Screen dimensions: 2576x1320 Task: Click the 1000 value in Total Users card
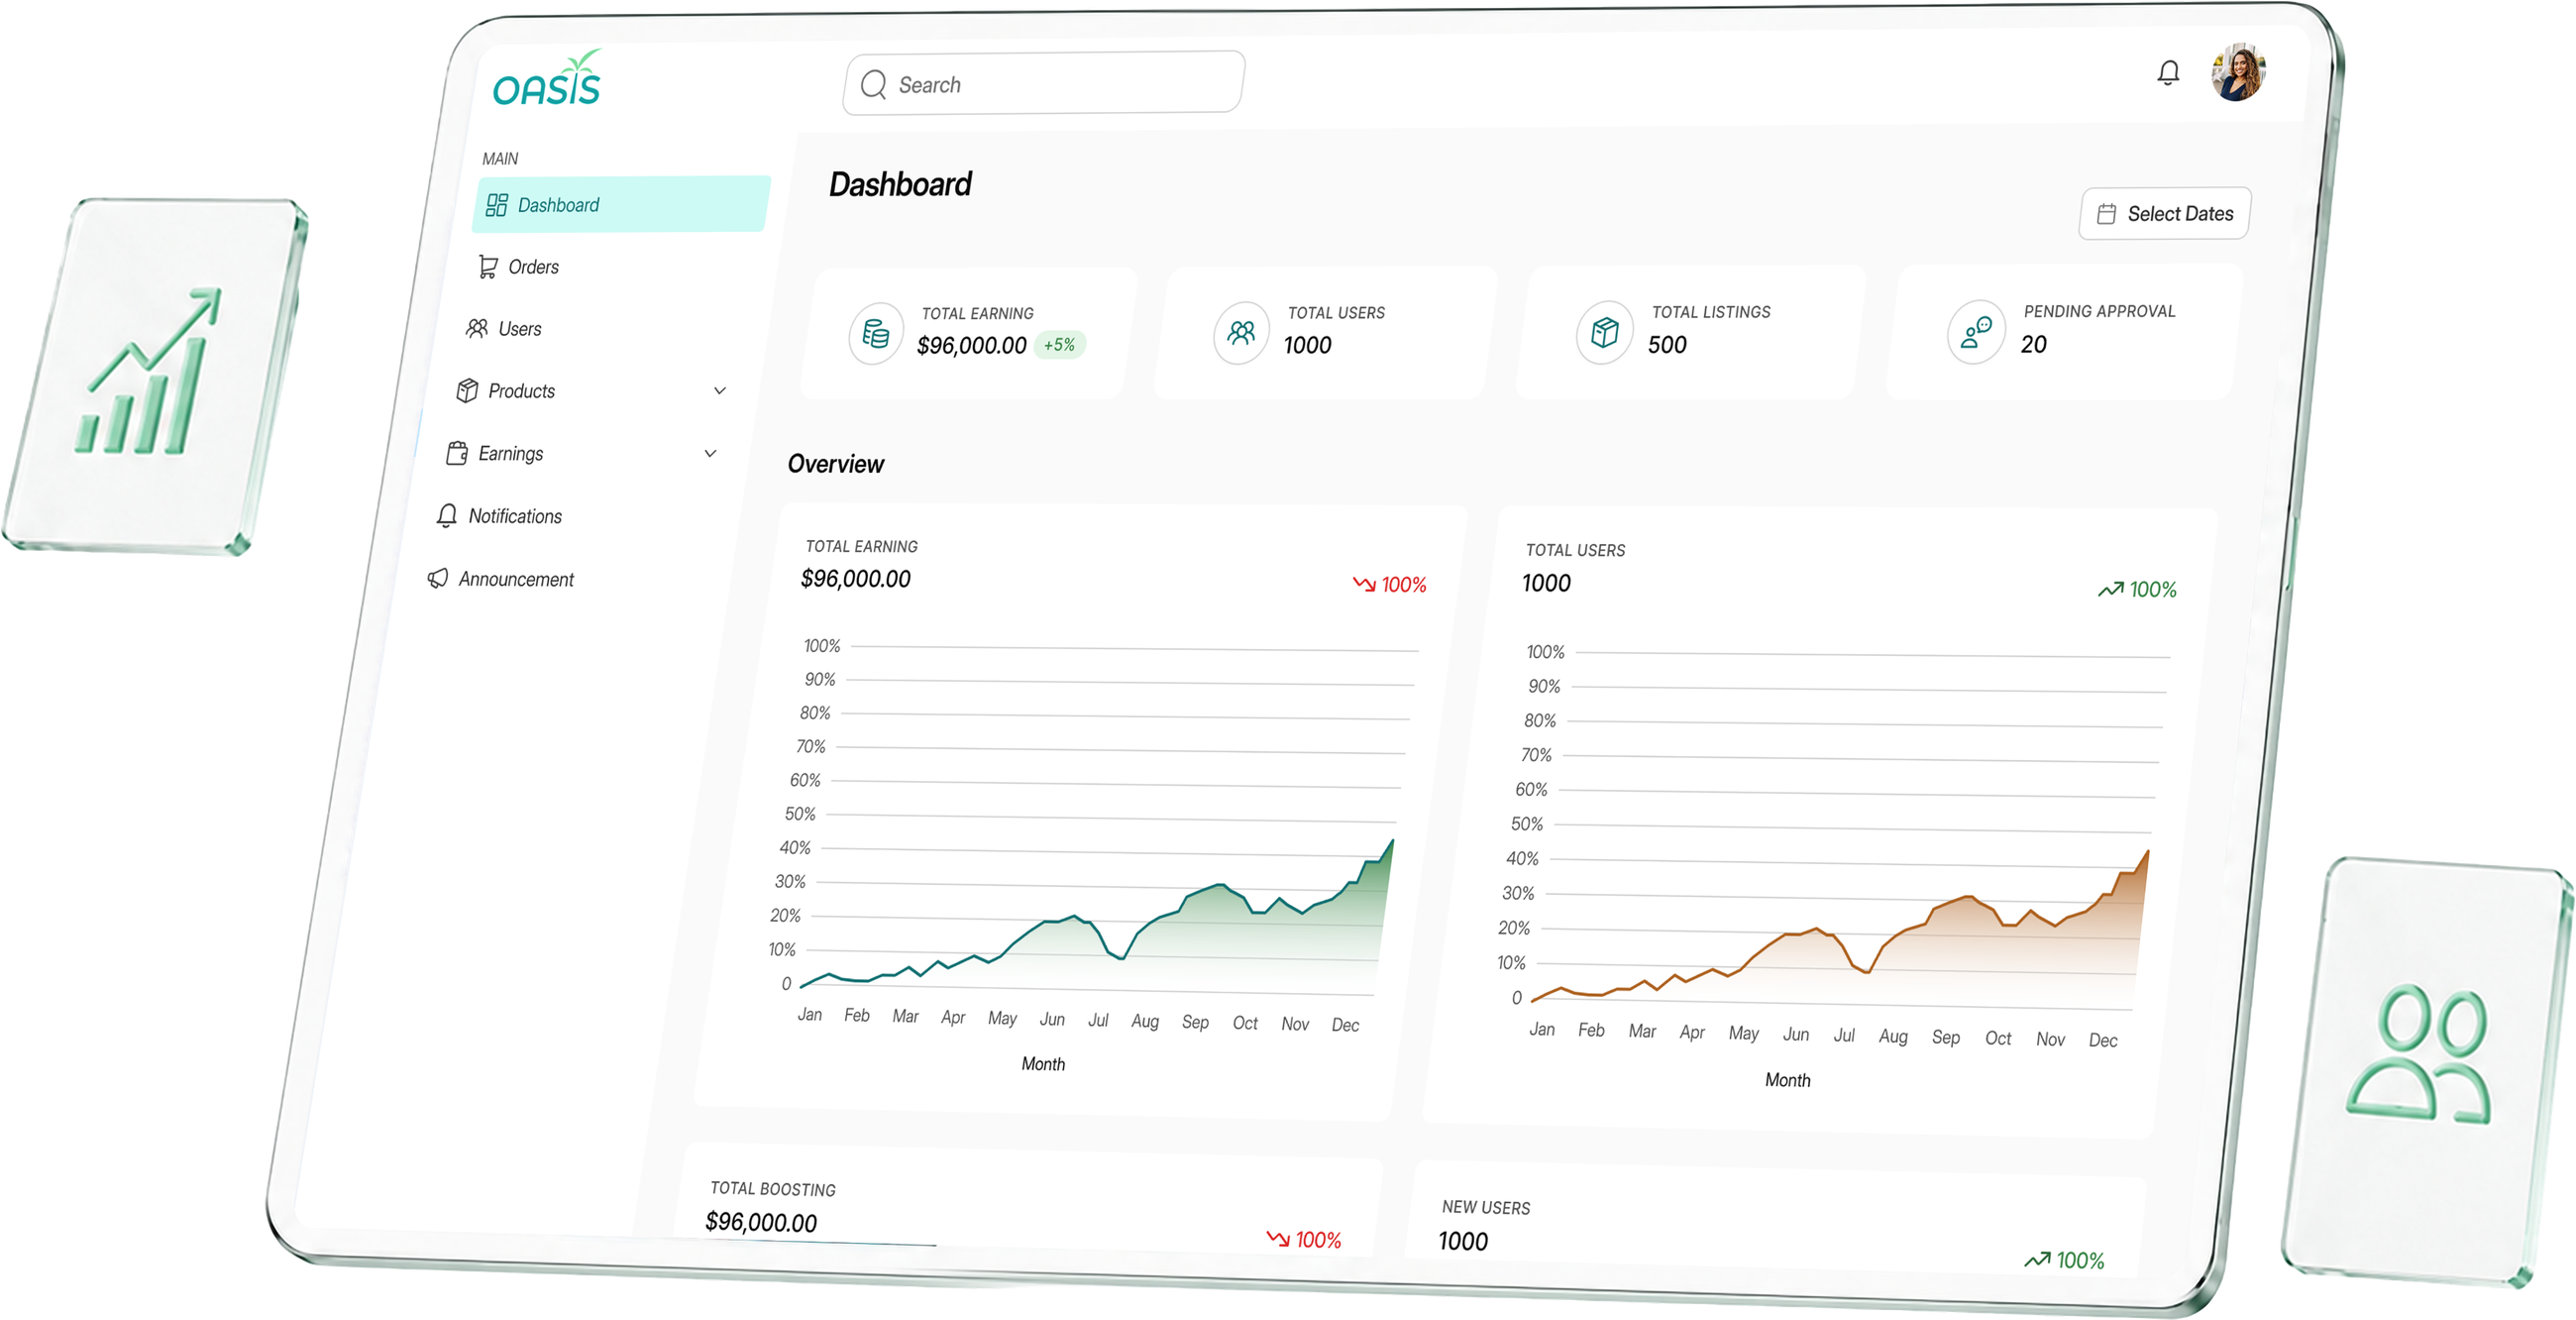tap(1307, 345)
